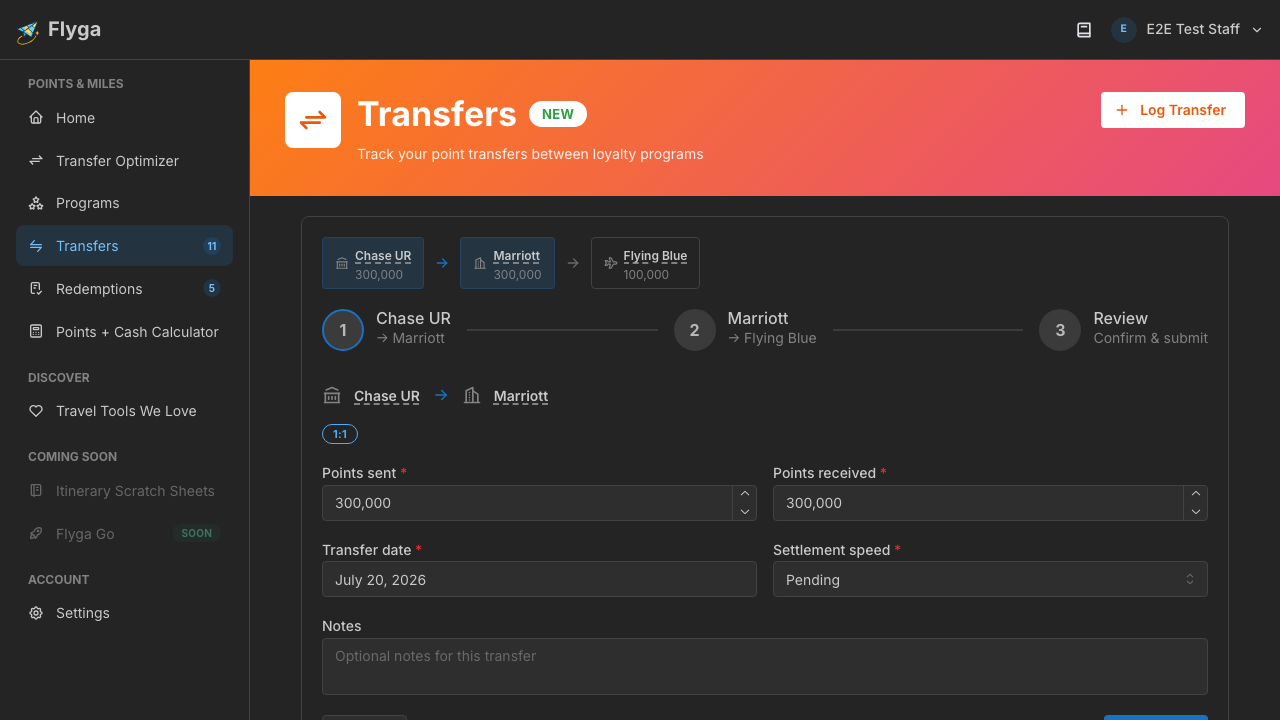The width and height of the screenshot is (1280, 720).
Task: Click the Transfers header swap icon
Action: [x=313, y=120]
